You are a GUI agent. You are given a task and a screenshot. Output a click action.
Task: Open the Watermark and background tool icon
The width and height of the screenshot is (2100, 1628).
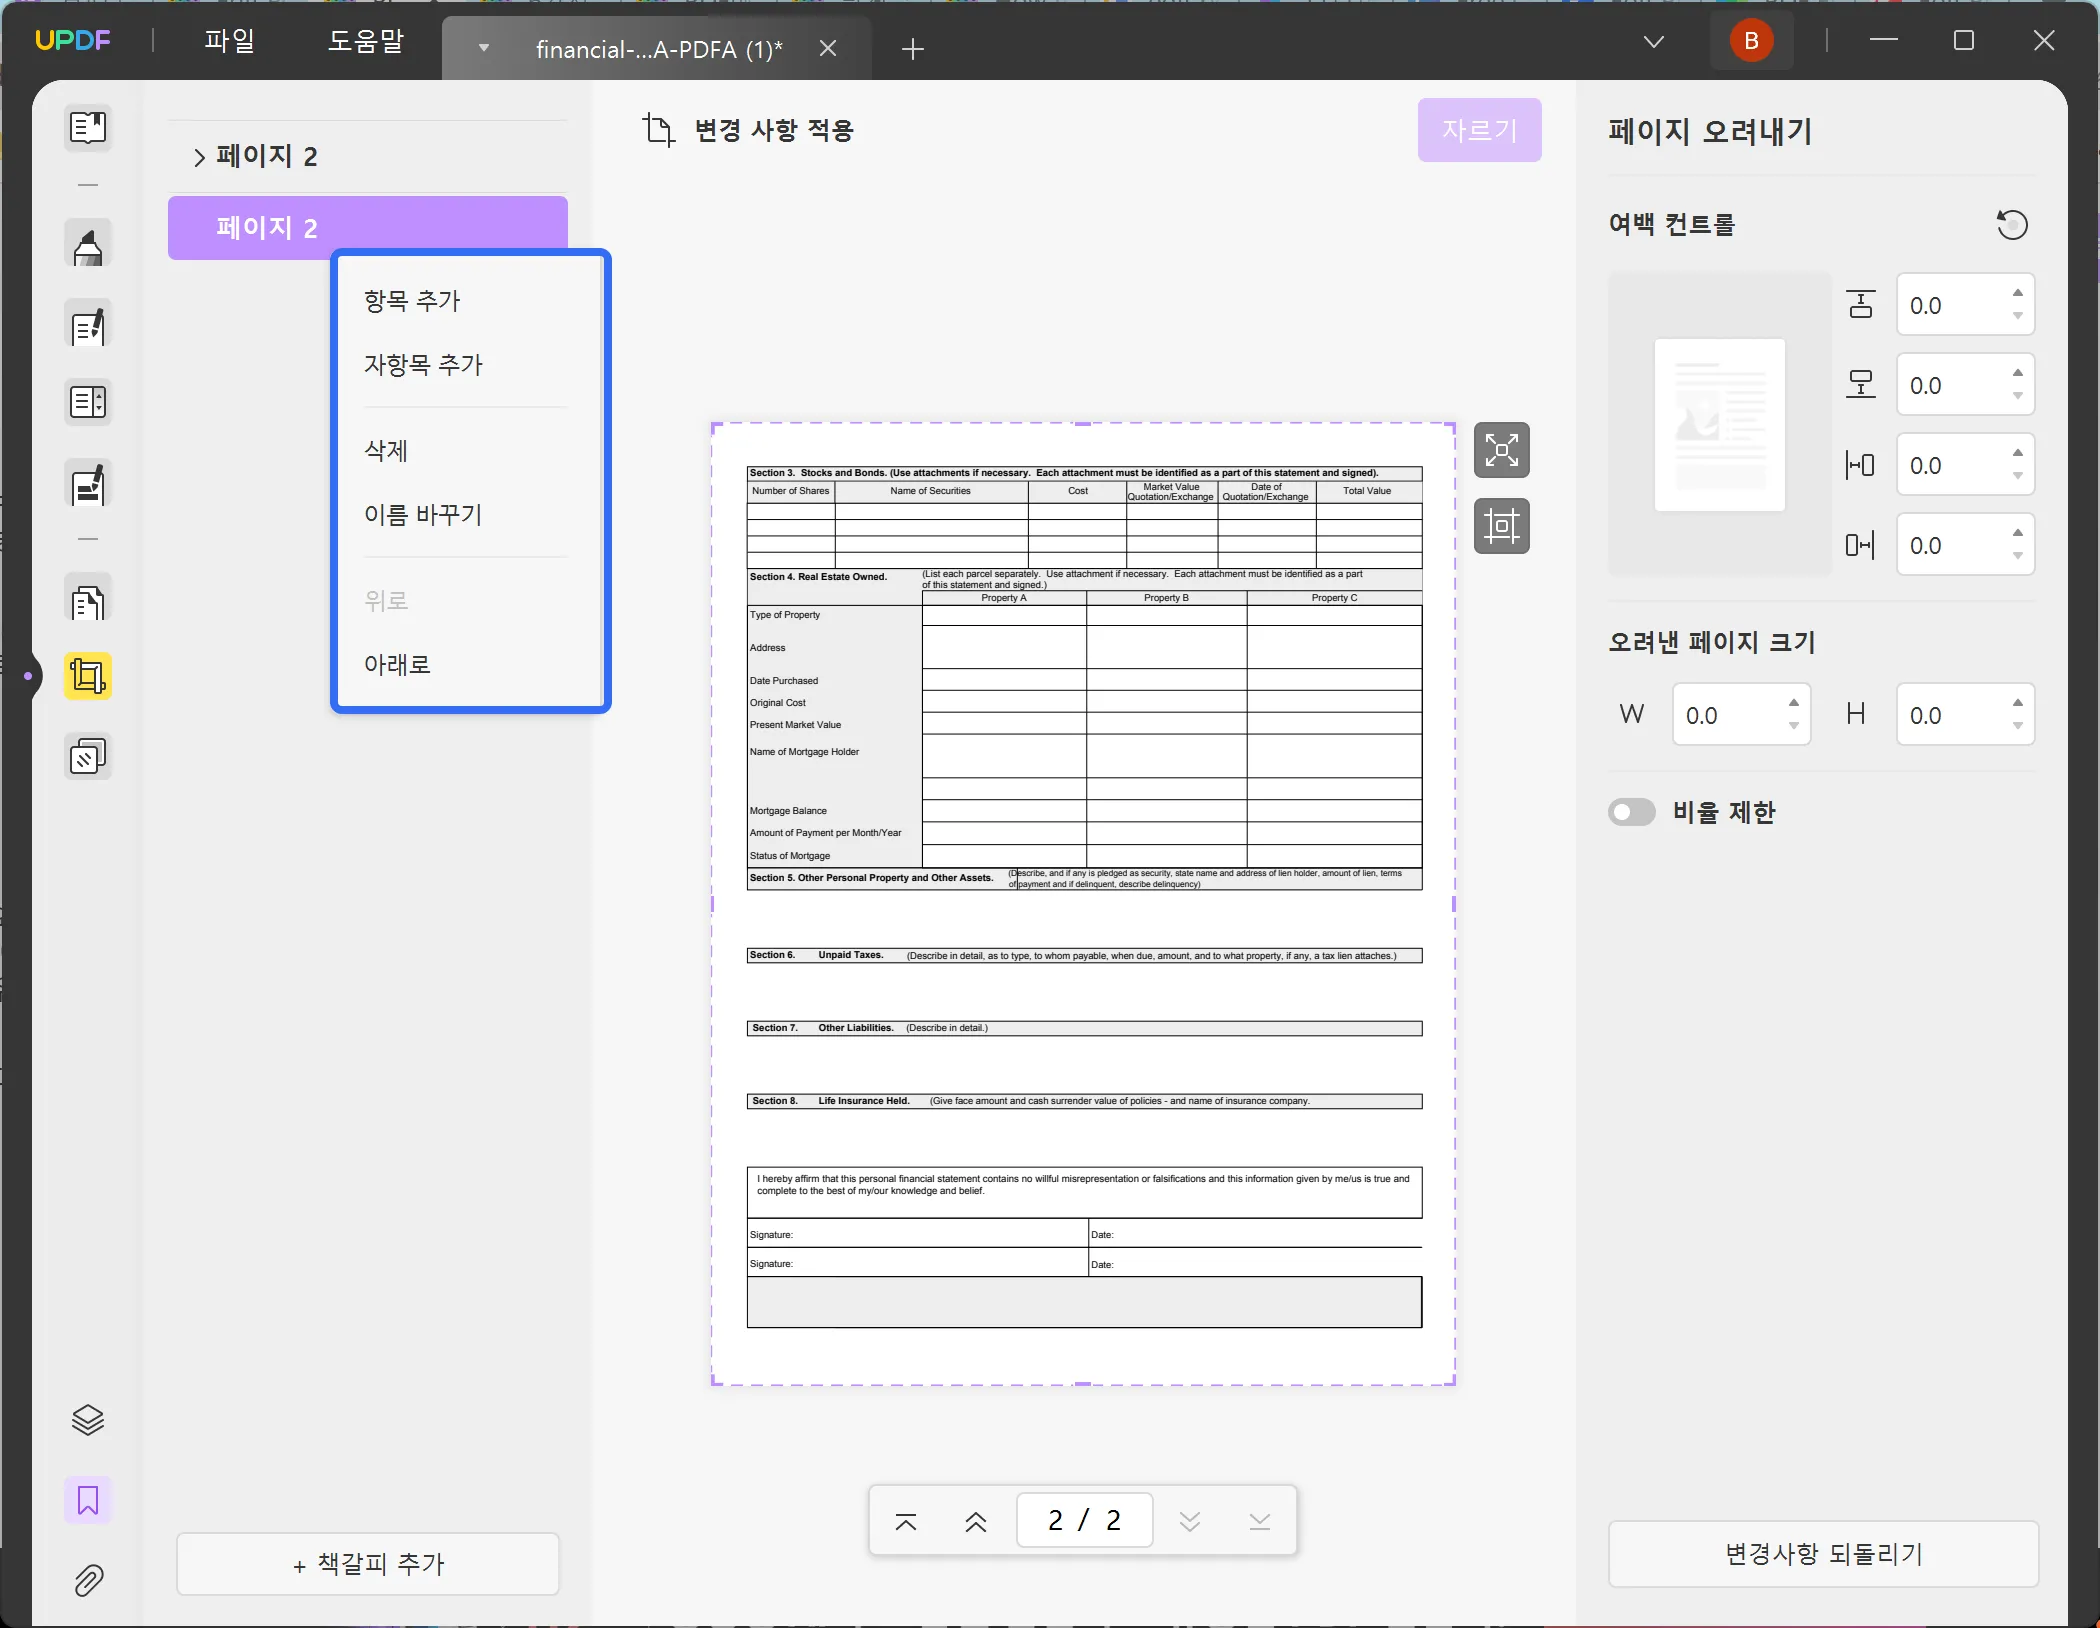point(88,756)
